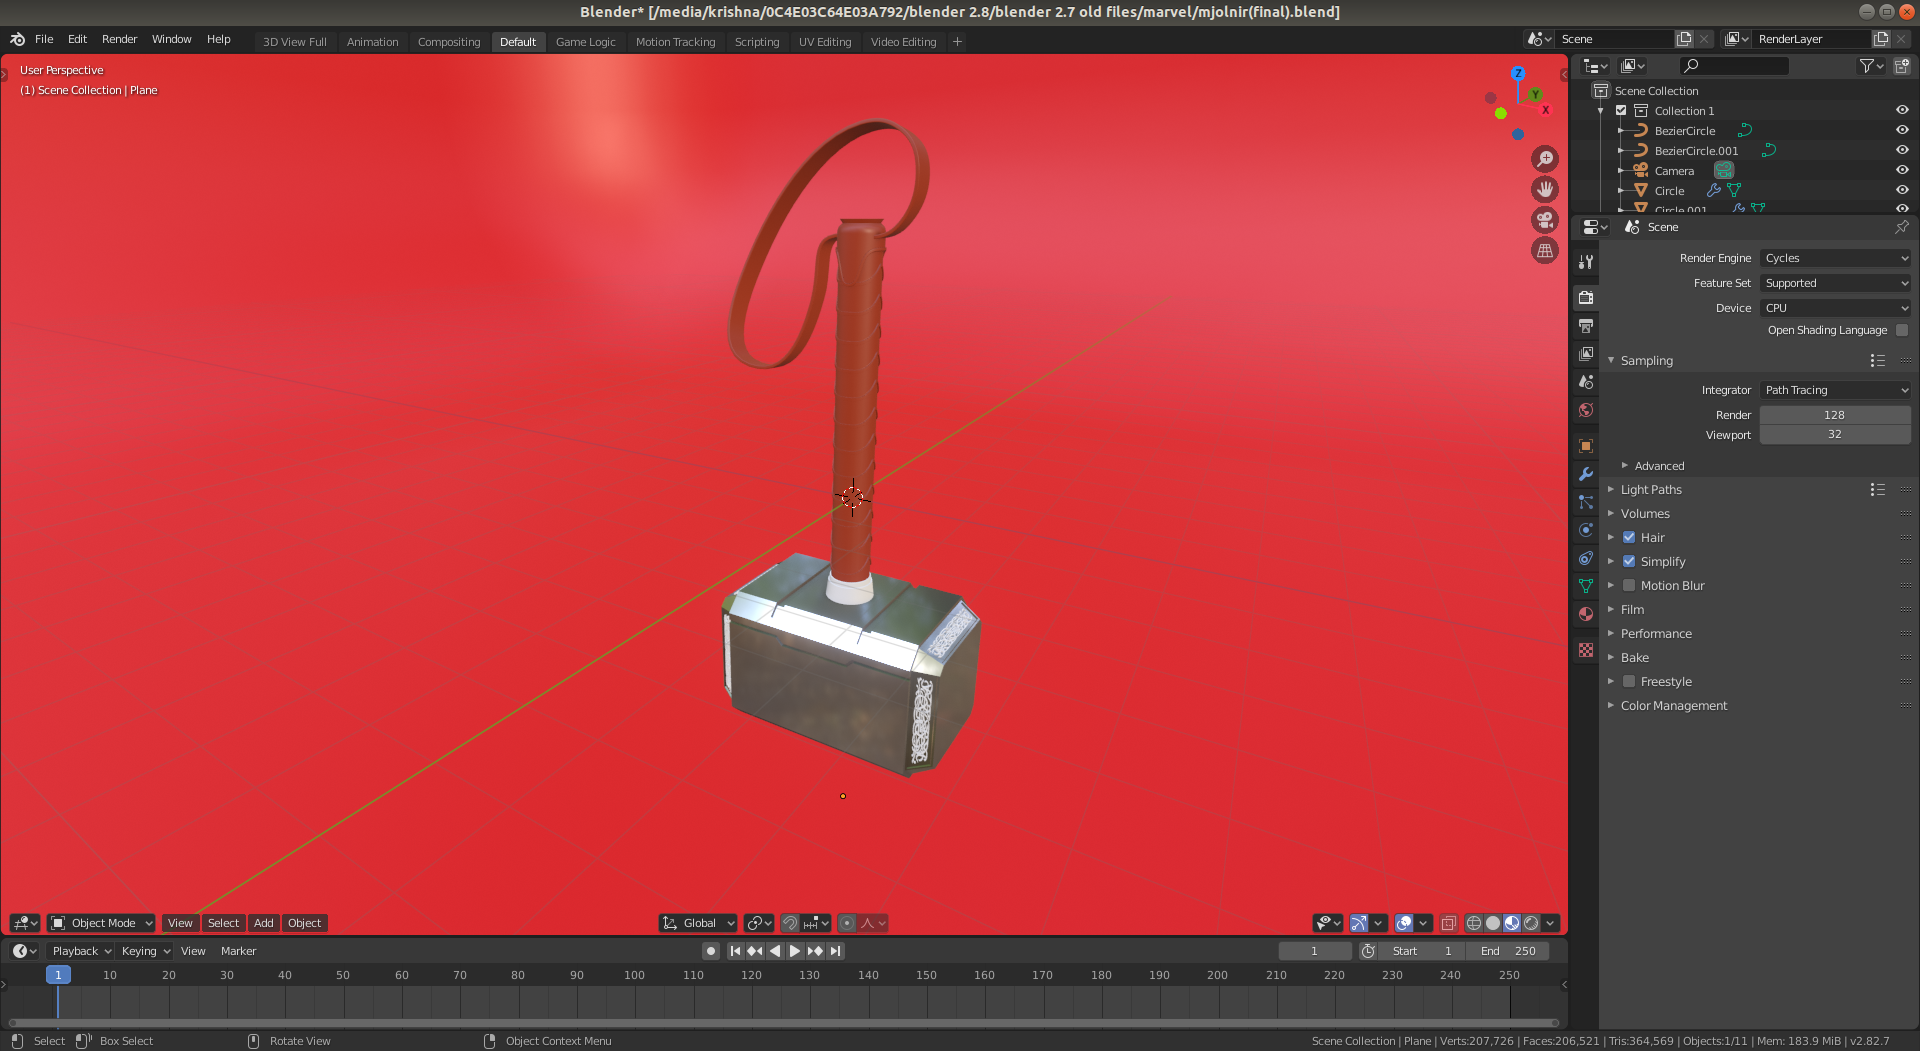This screenshot has height=1051, width=1920.
Task: Open Integrator Path Tracing dropdown
Action: (x=1835, y=390)
